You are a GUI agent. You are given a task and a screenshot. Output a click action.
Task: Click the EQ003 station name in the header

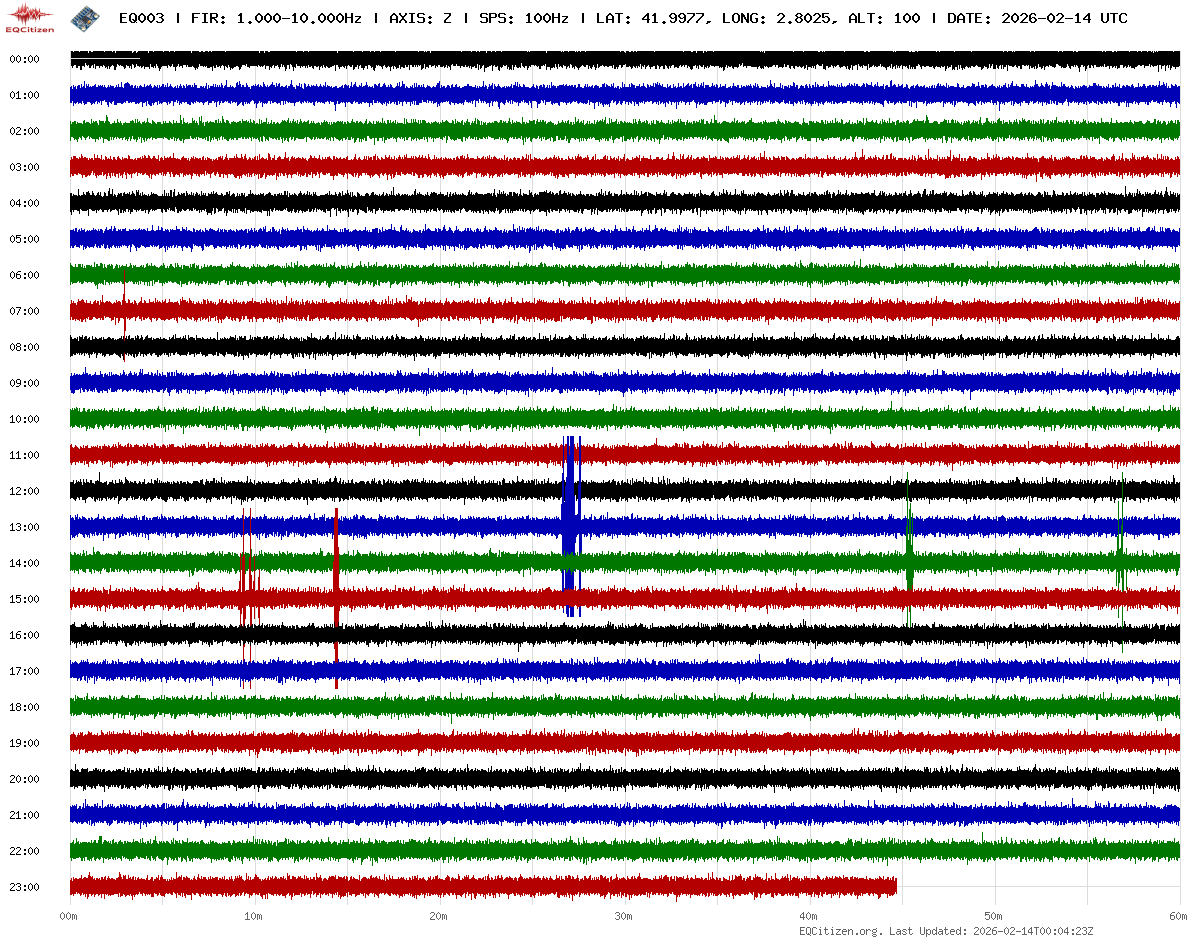tap(140, 19)
